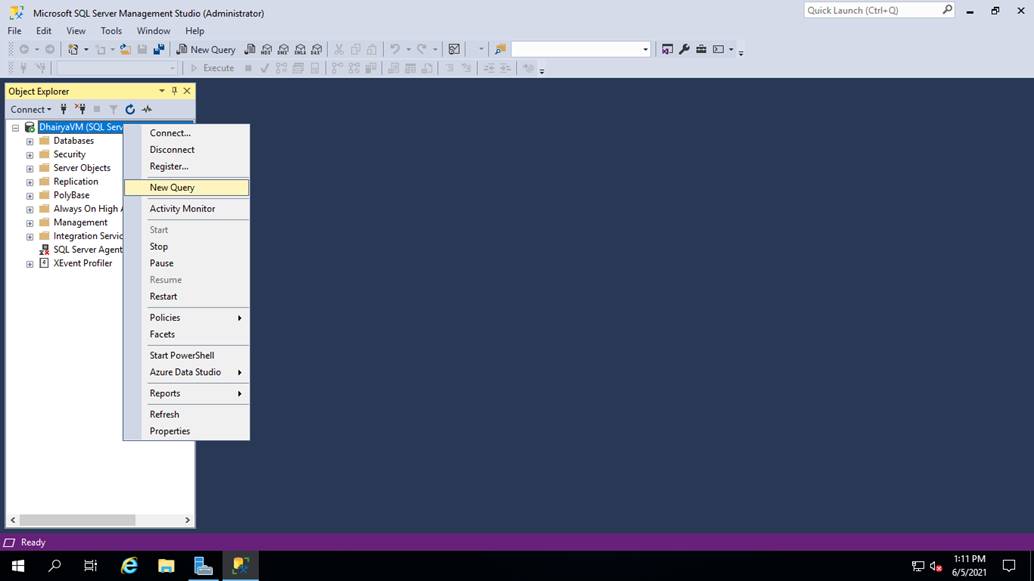The height and width of the screenshot is (581, 1034).
Task: Click the Disconnect icon in Object Explorer
Action: click(79, 109)
